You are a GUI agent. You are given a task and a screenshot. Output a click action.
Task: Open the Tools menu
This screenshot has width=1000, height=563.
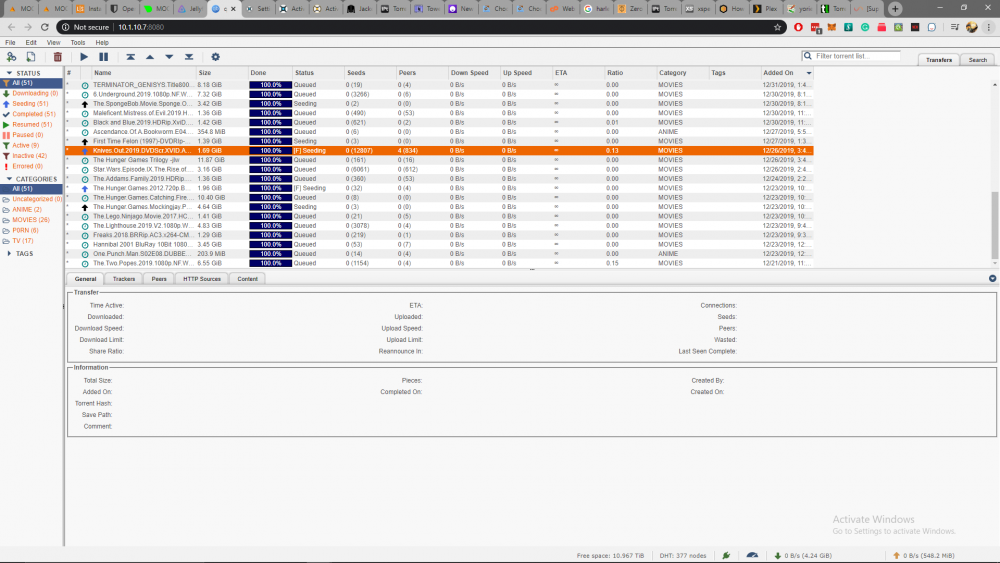coord(78,43)
